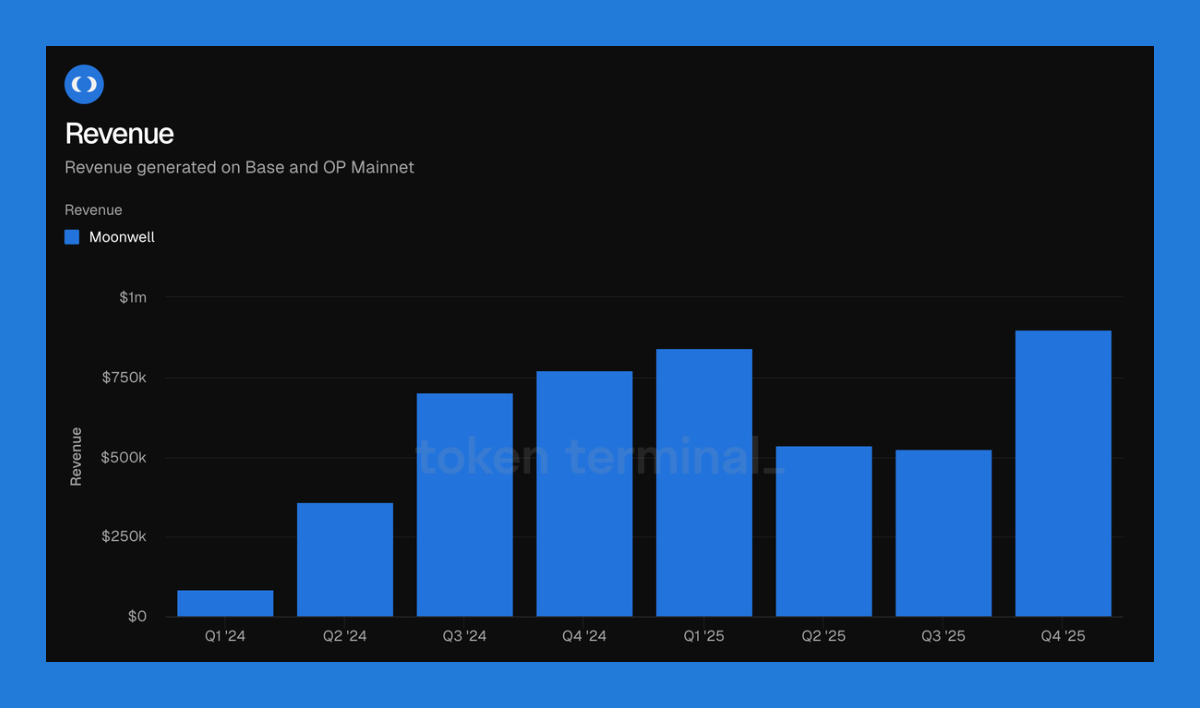Select the Q3 '24 revenue bar

[465, 505]
